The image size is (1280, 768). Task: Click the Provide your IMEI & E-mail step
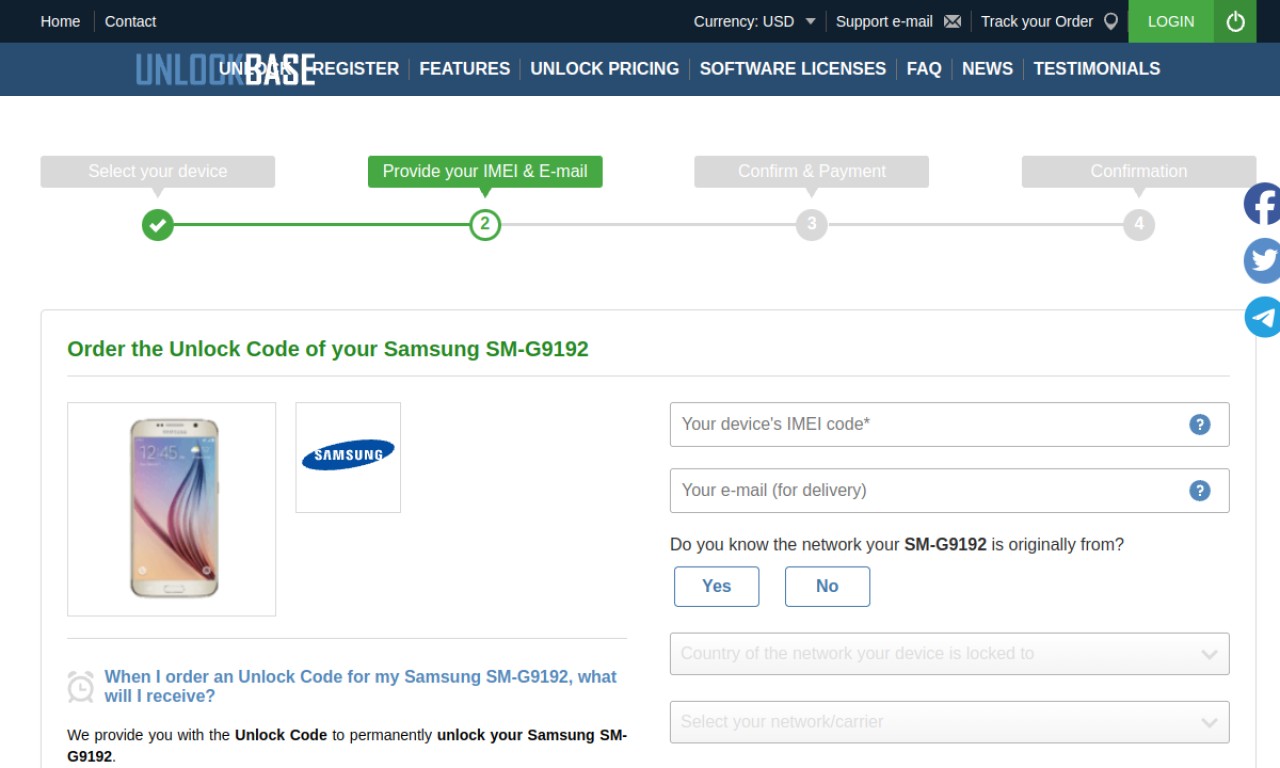[x=485, y=171]
